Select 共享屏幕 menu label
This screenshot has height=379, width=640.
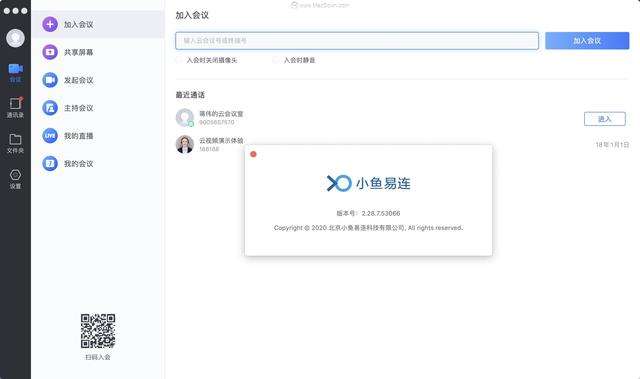(x=78, y=52)
